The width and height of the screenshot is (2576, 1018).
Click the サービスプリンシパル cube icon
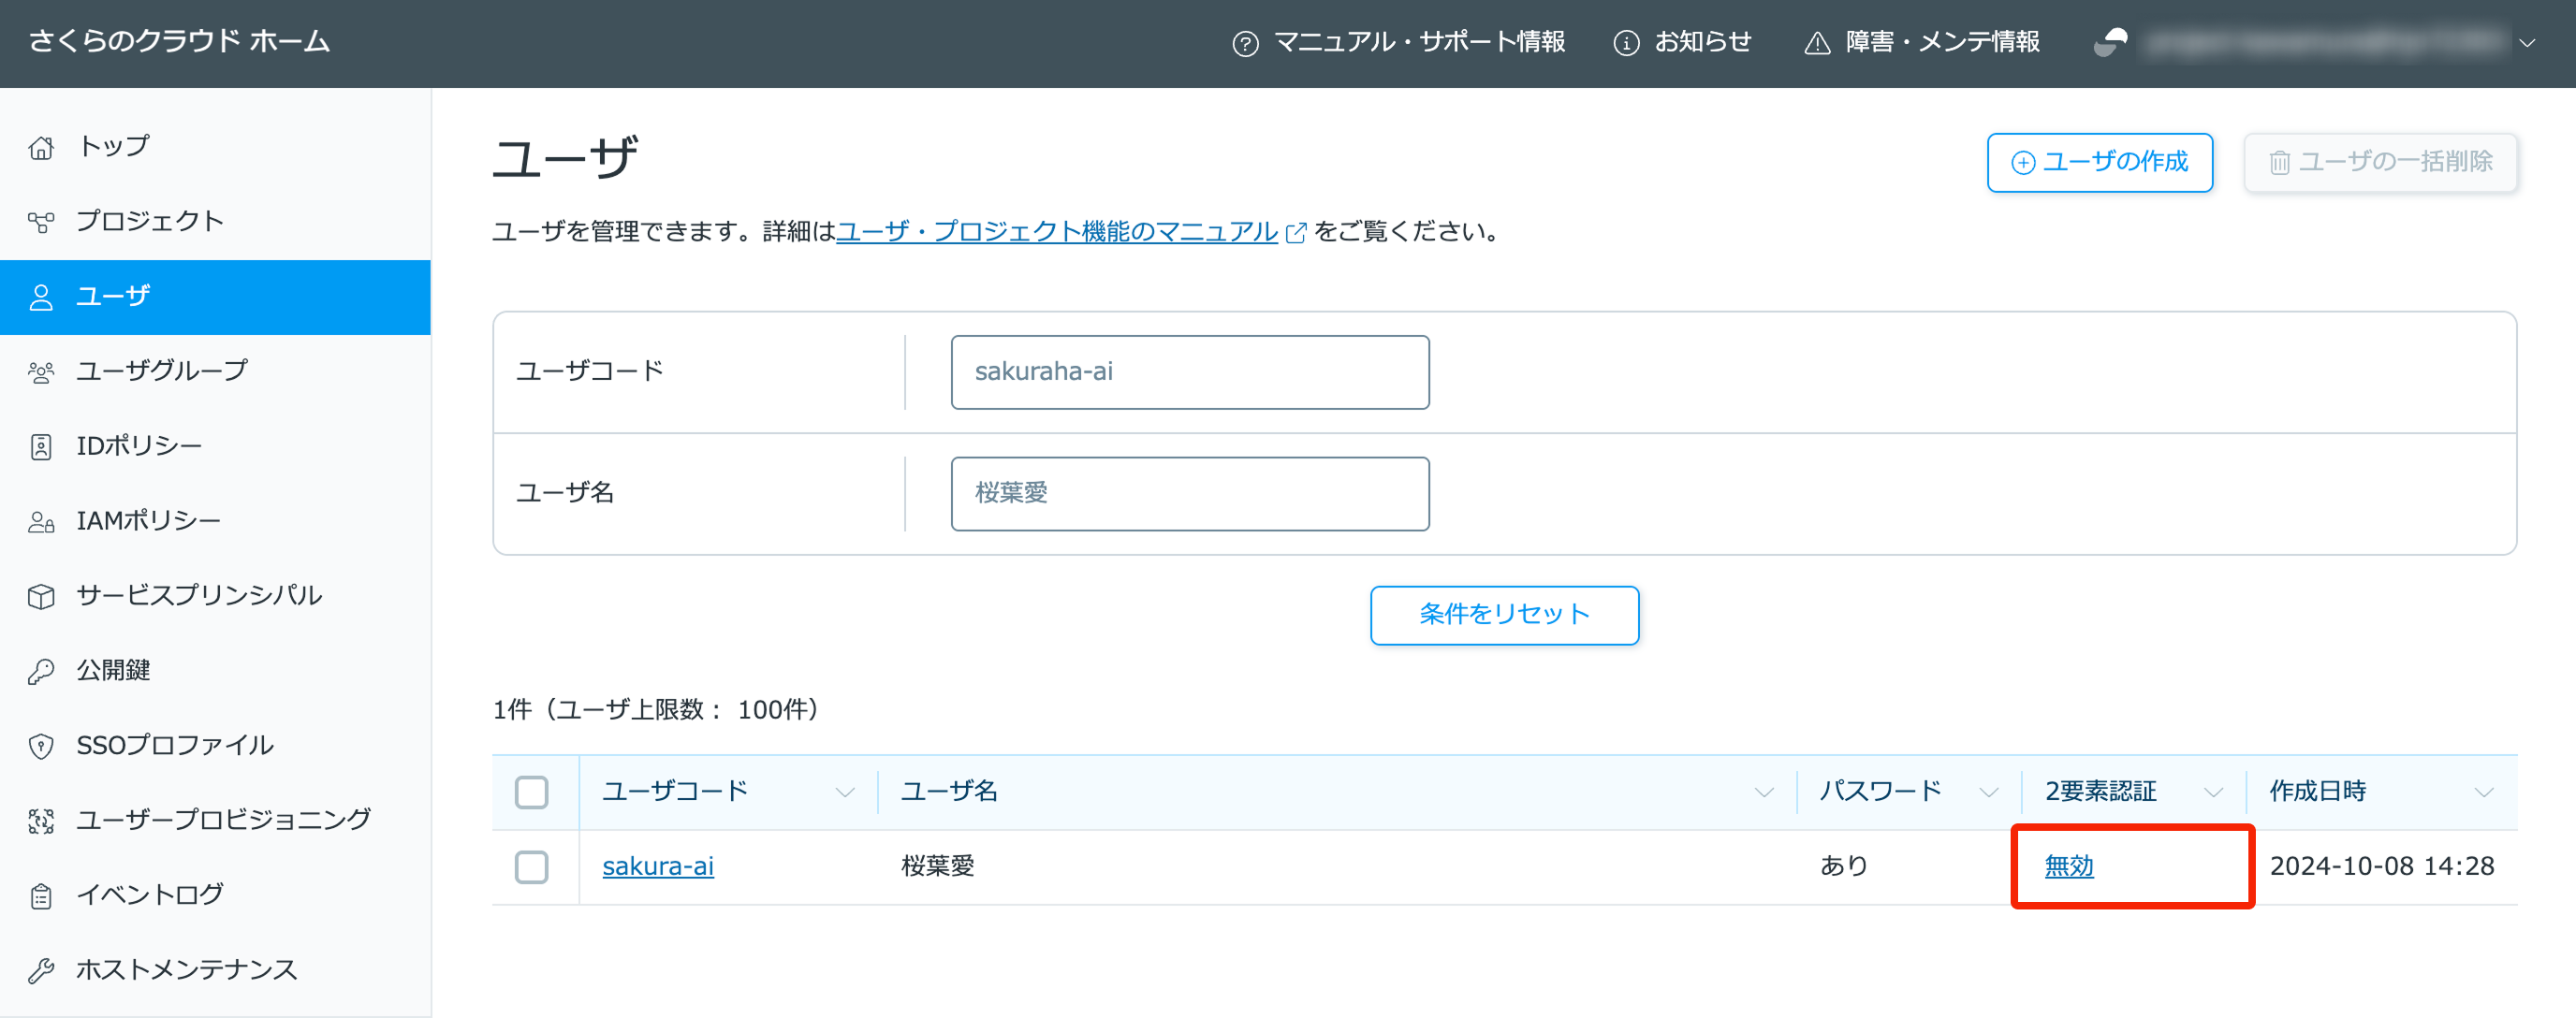tap(41, 596)
